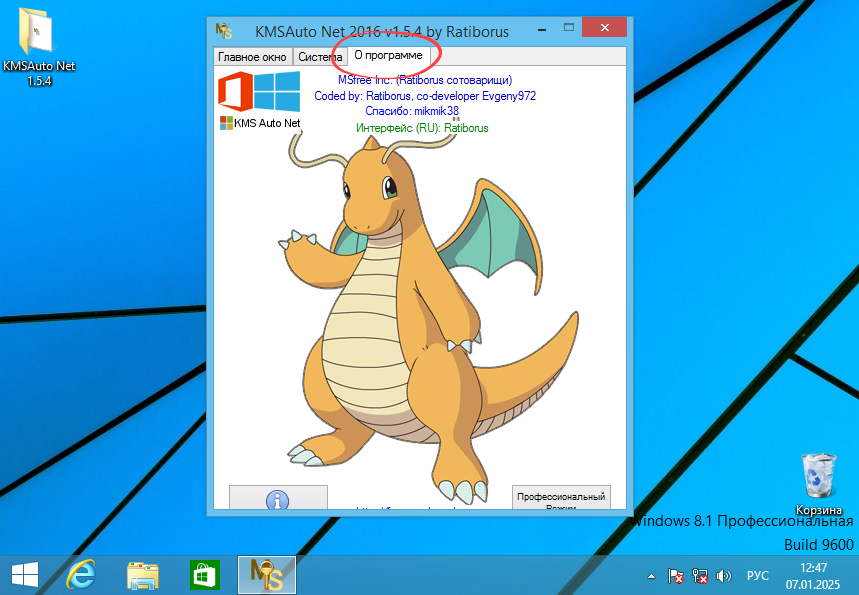Click the KMSAuto icon in title bar
The width and height of the screenshot is (859, 595).
pos(226,31)
